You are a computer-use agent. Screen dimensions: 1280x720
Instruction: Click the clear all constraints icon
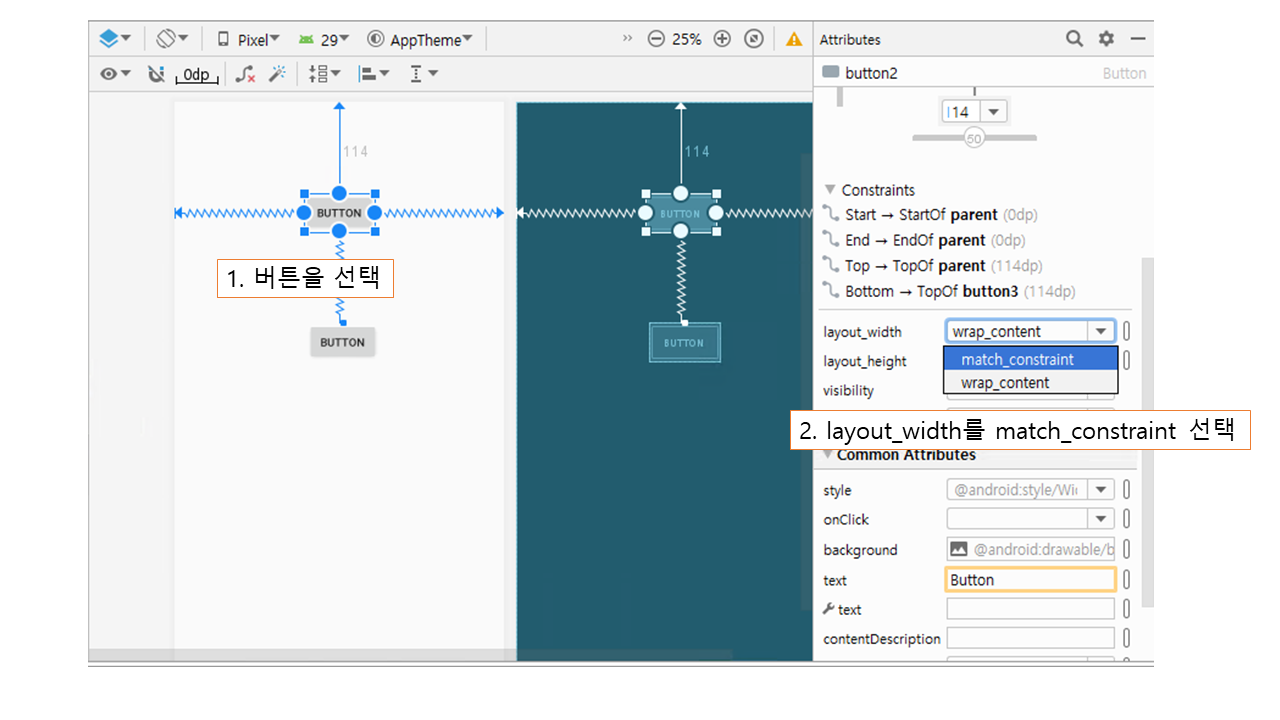[x=245, y=74]
